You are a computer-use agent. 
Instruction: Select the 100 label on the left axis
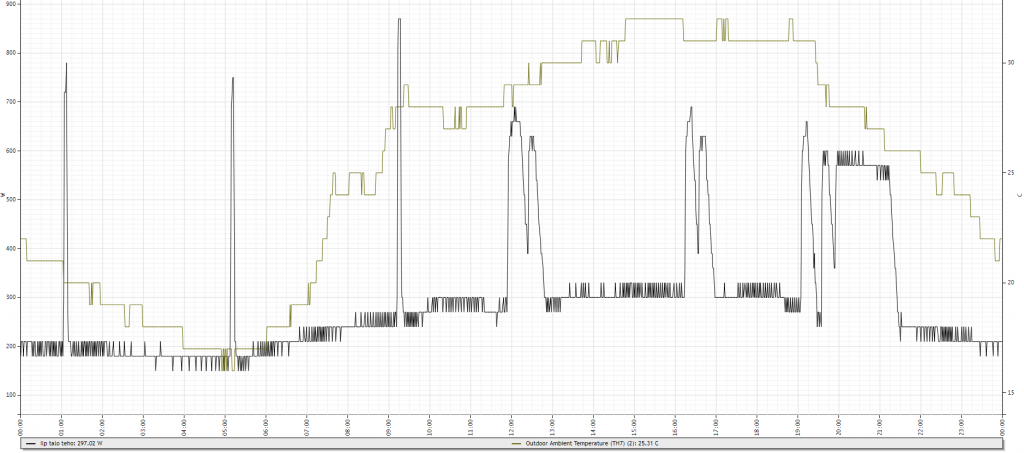pos(10,396)
